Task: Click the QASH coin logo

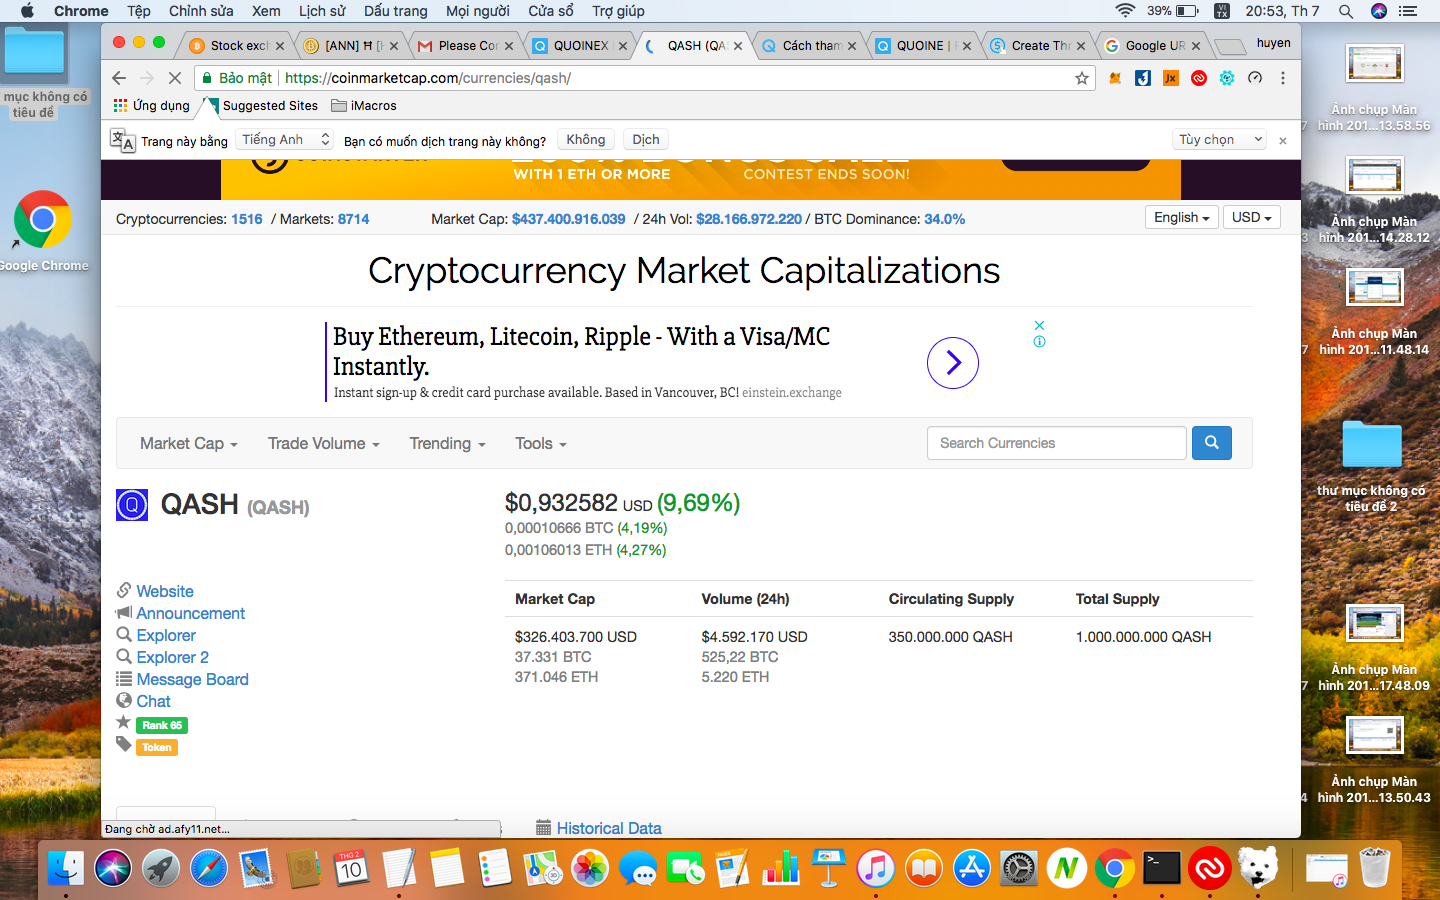Action: click(x=132, y=505)
